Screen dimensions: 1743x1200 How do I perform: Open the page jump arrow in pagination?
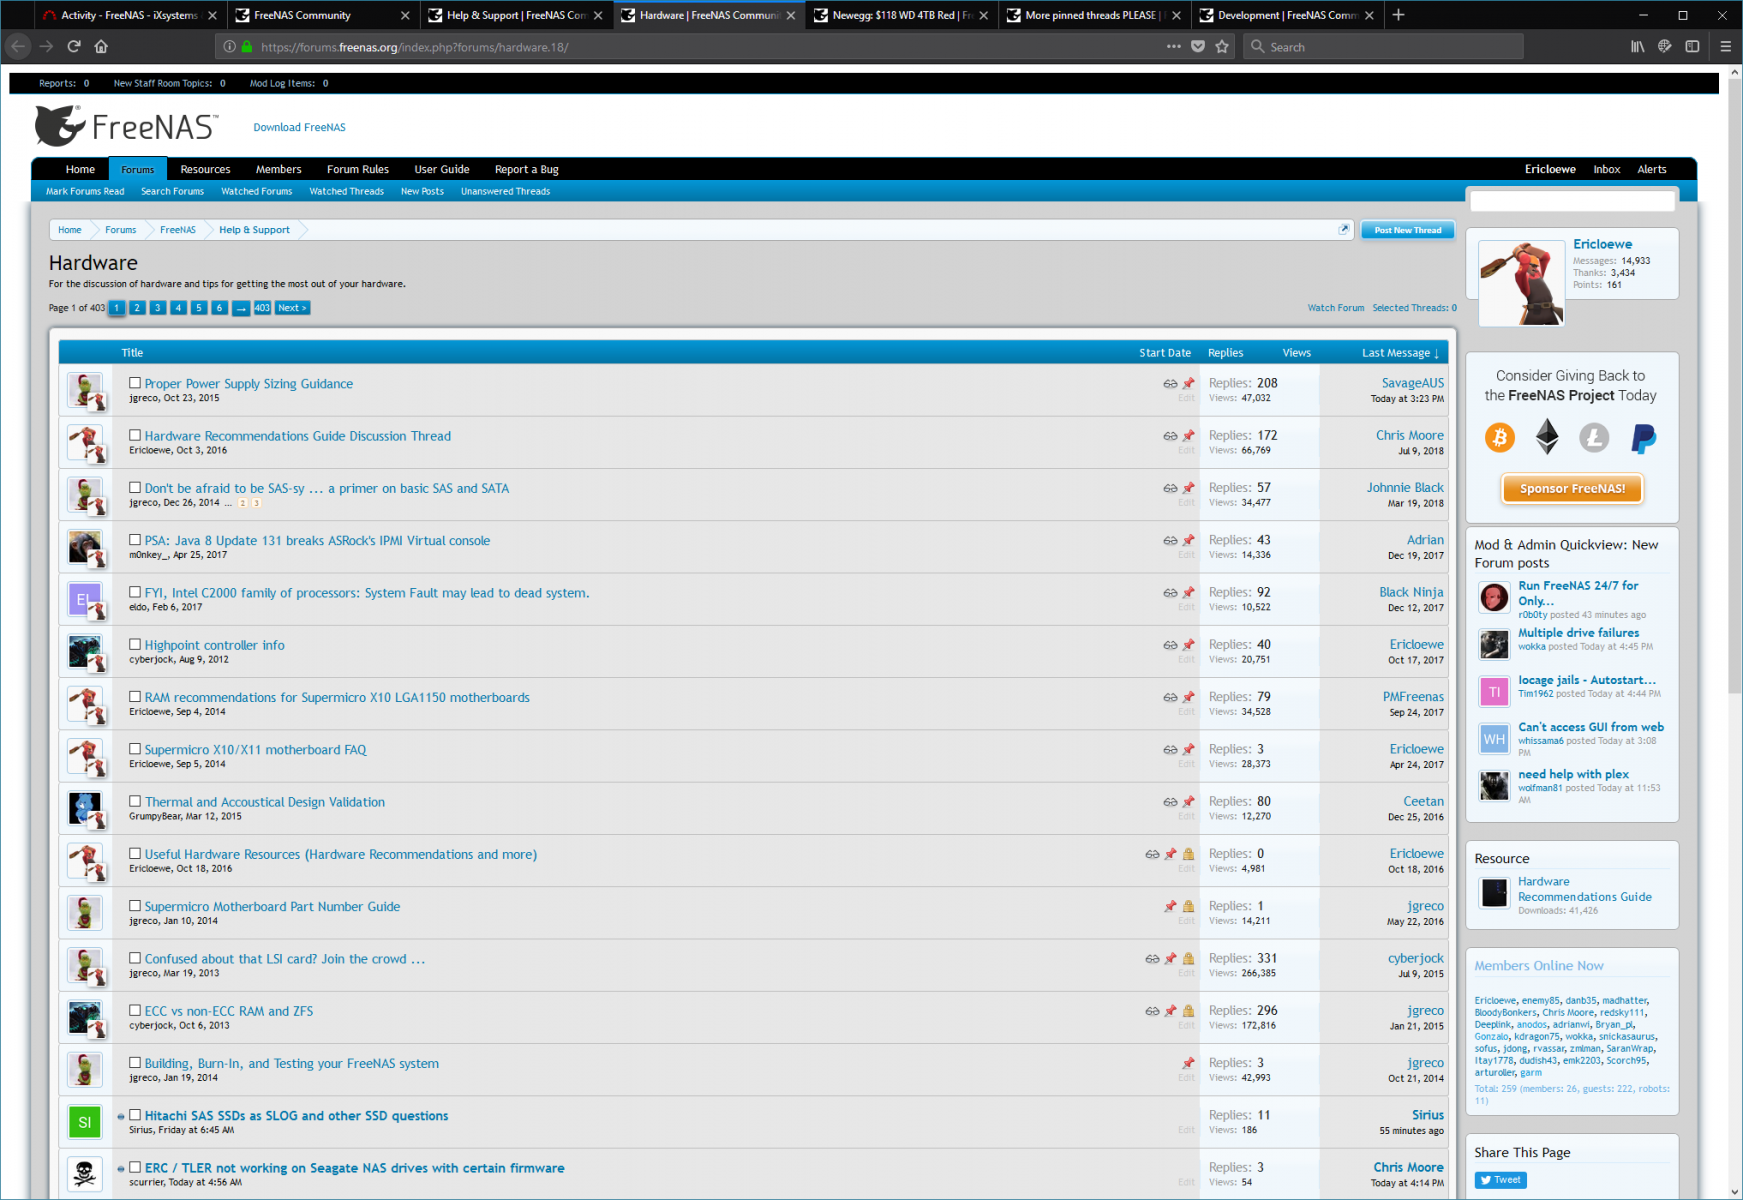(240, 308)
